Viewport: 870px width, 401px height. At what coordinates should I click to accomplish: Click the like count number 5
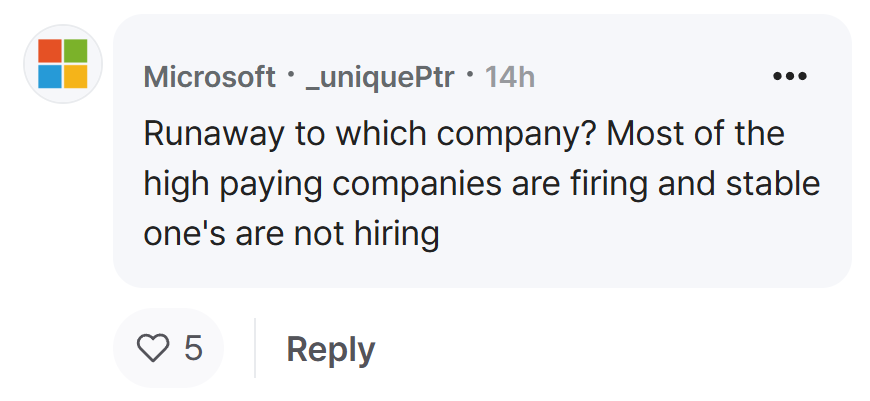click(x=193, y=348)
